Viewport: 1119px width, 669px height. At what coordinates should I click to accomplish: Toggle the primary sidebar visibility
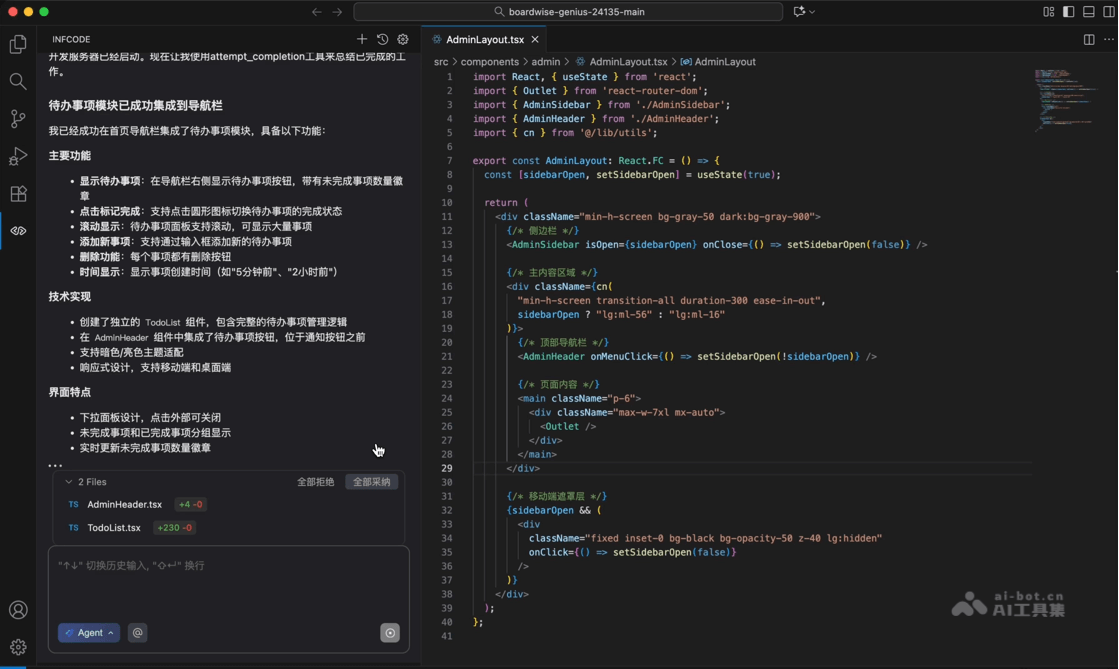(x=1067, y=11)
